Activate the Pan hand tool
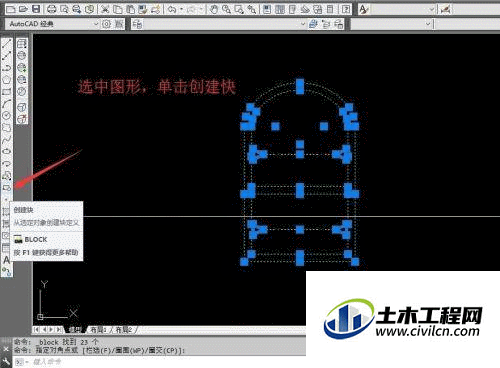This screenshot has width=500, height=368. pyautogui.click(x=214, y=9)
